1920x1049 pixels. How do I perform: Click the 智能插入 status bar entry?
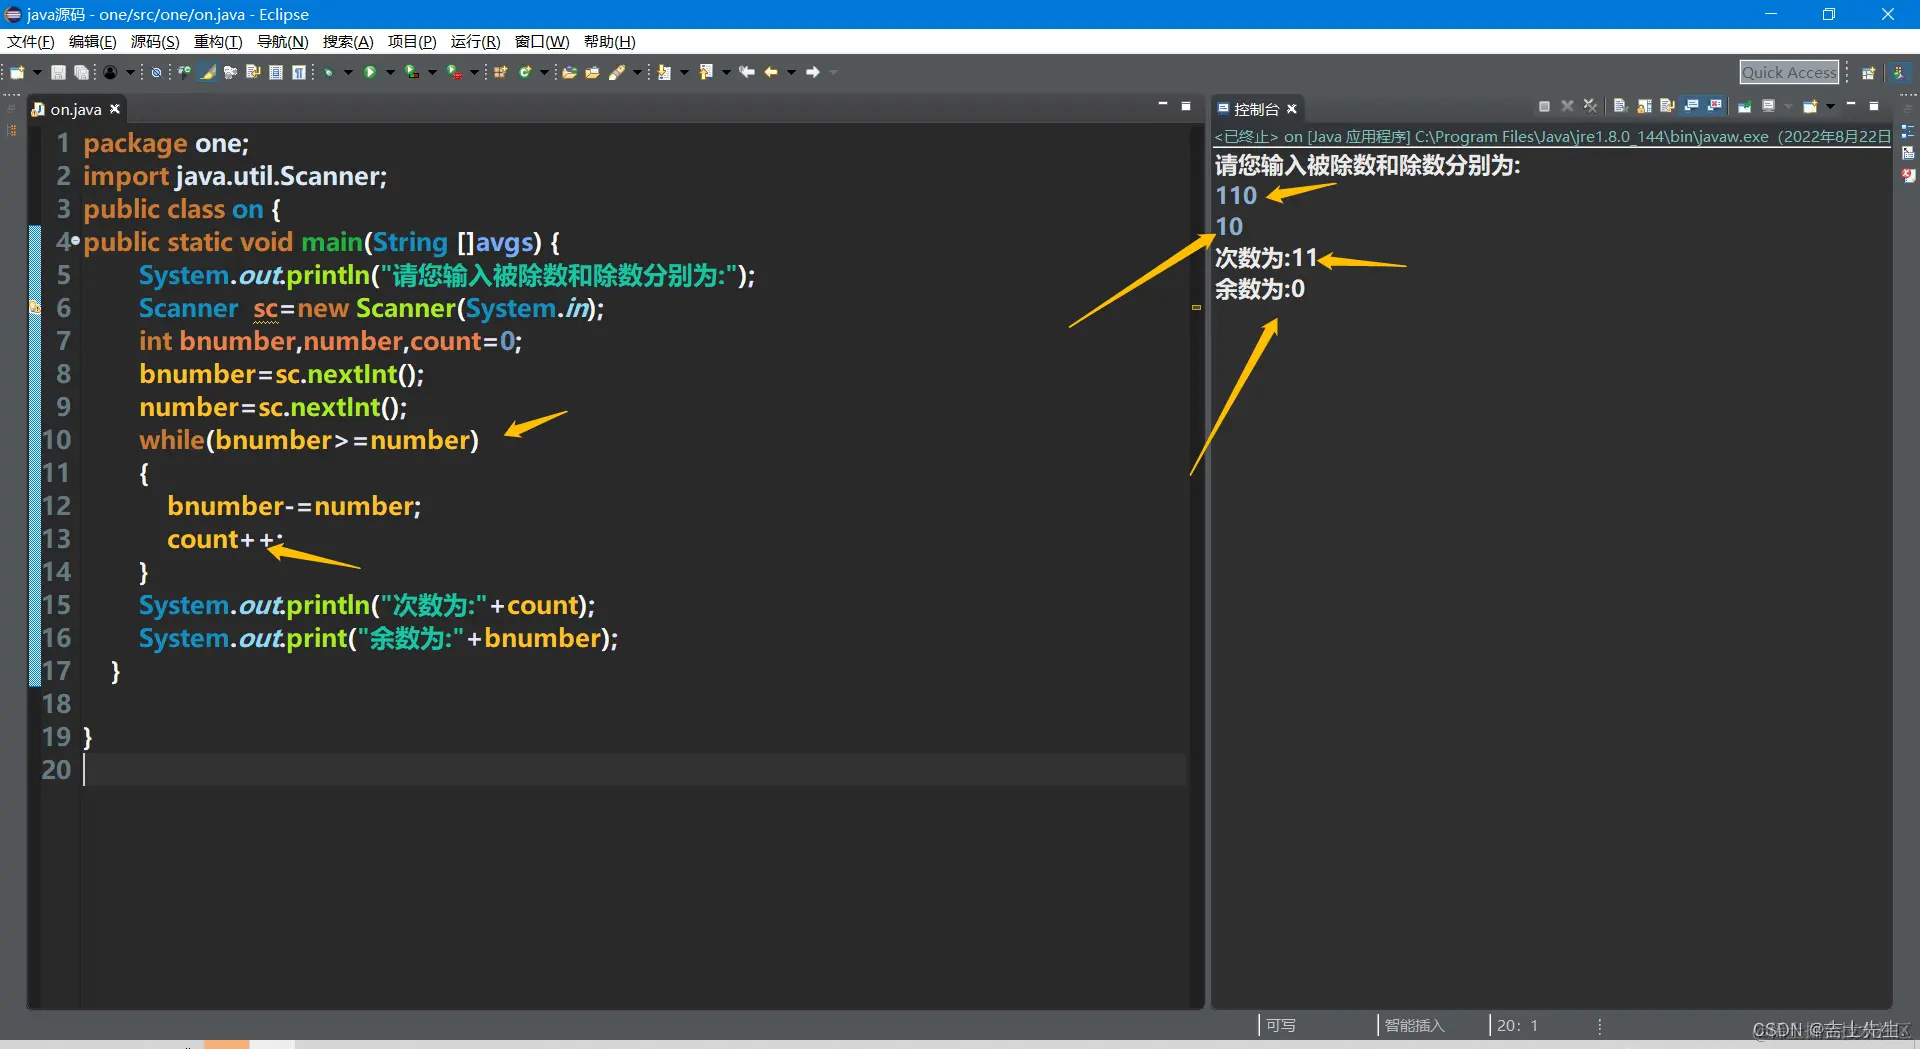[x=1414, y=1025]
